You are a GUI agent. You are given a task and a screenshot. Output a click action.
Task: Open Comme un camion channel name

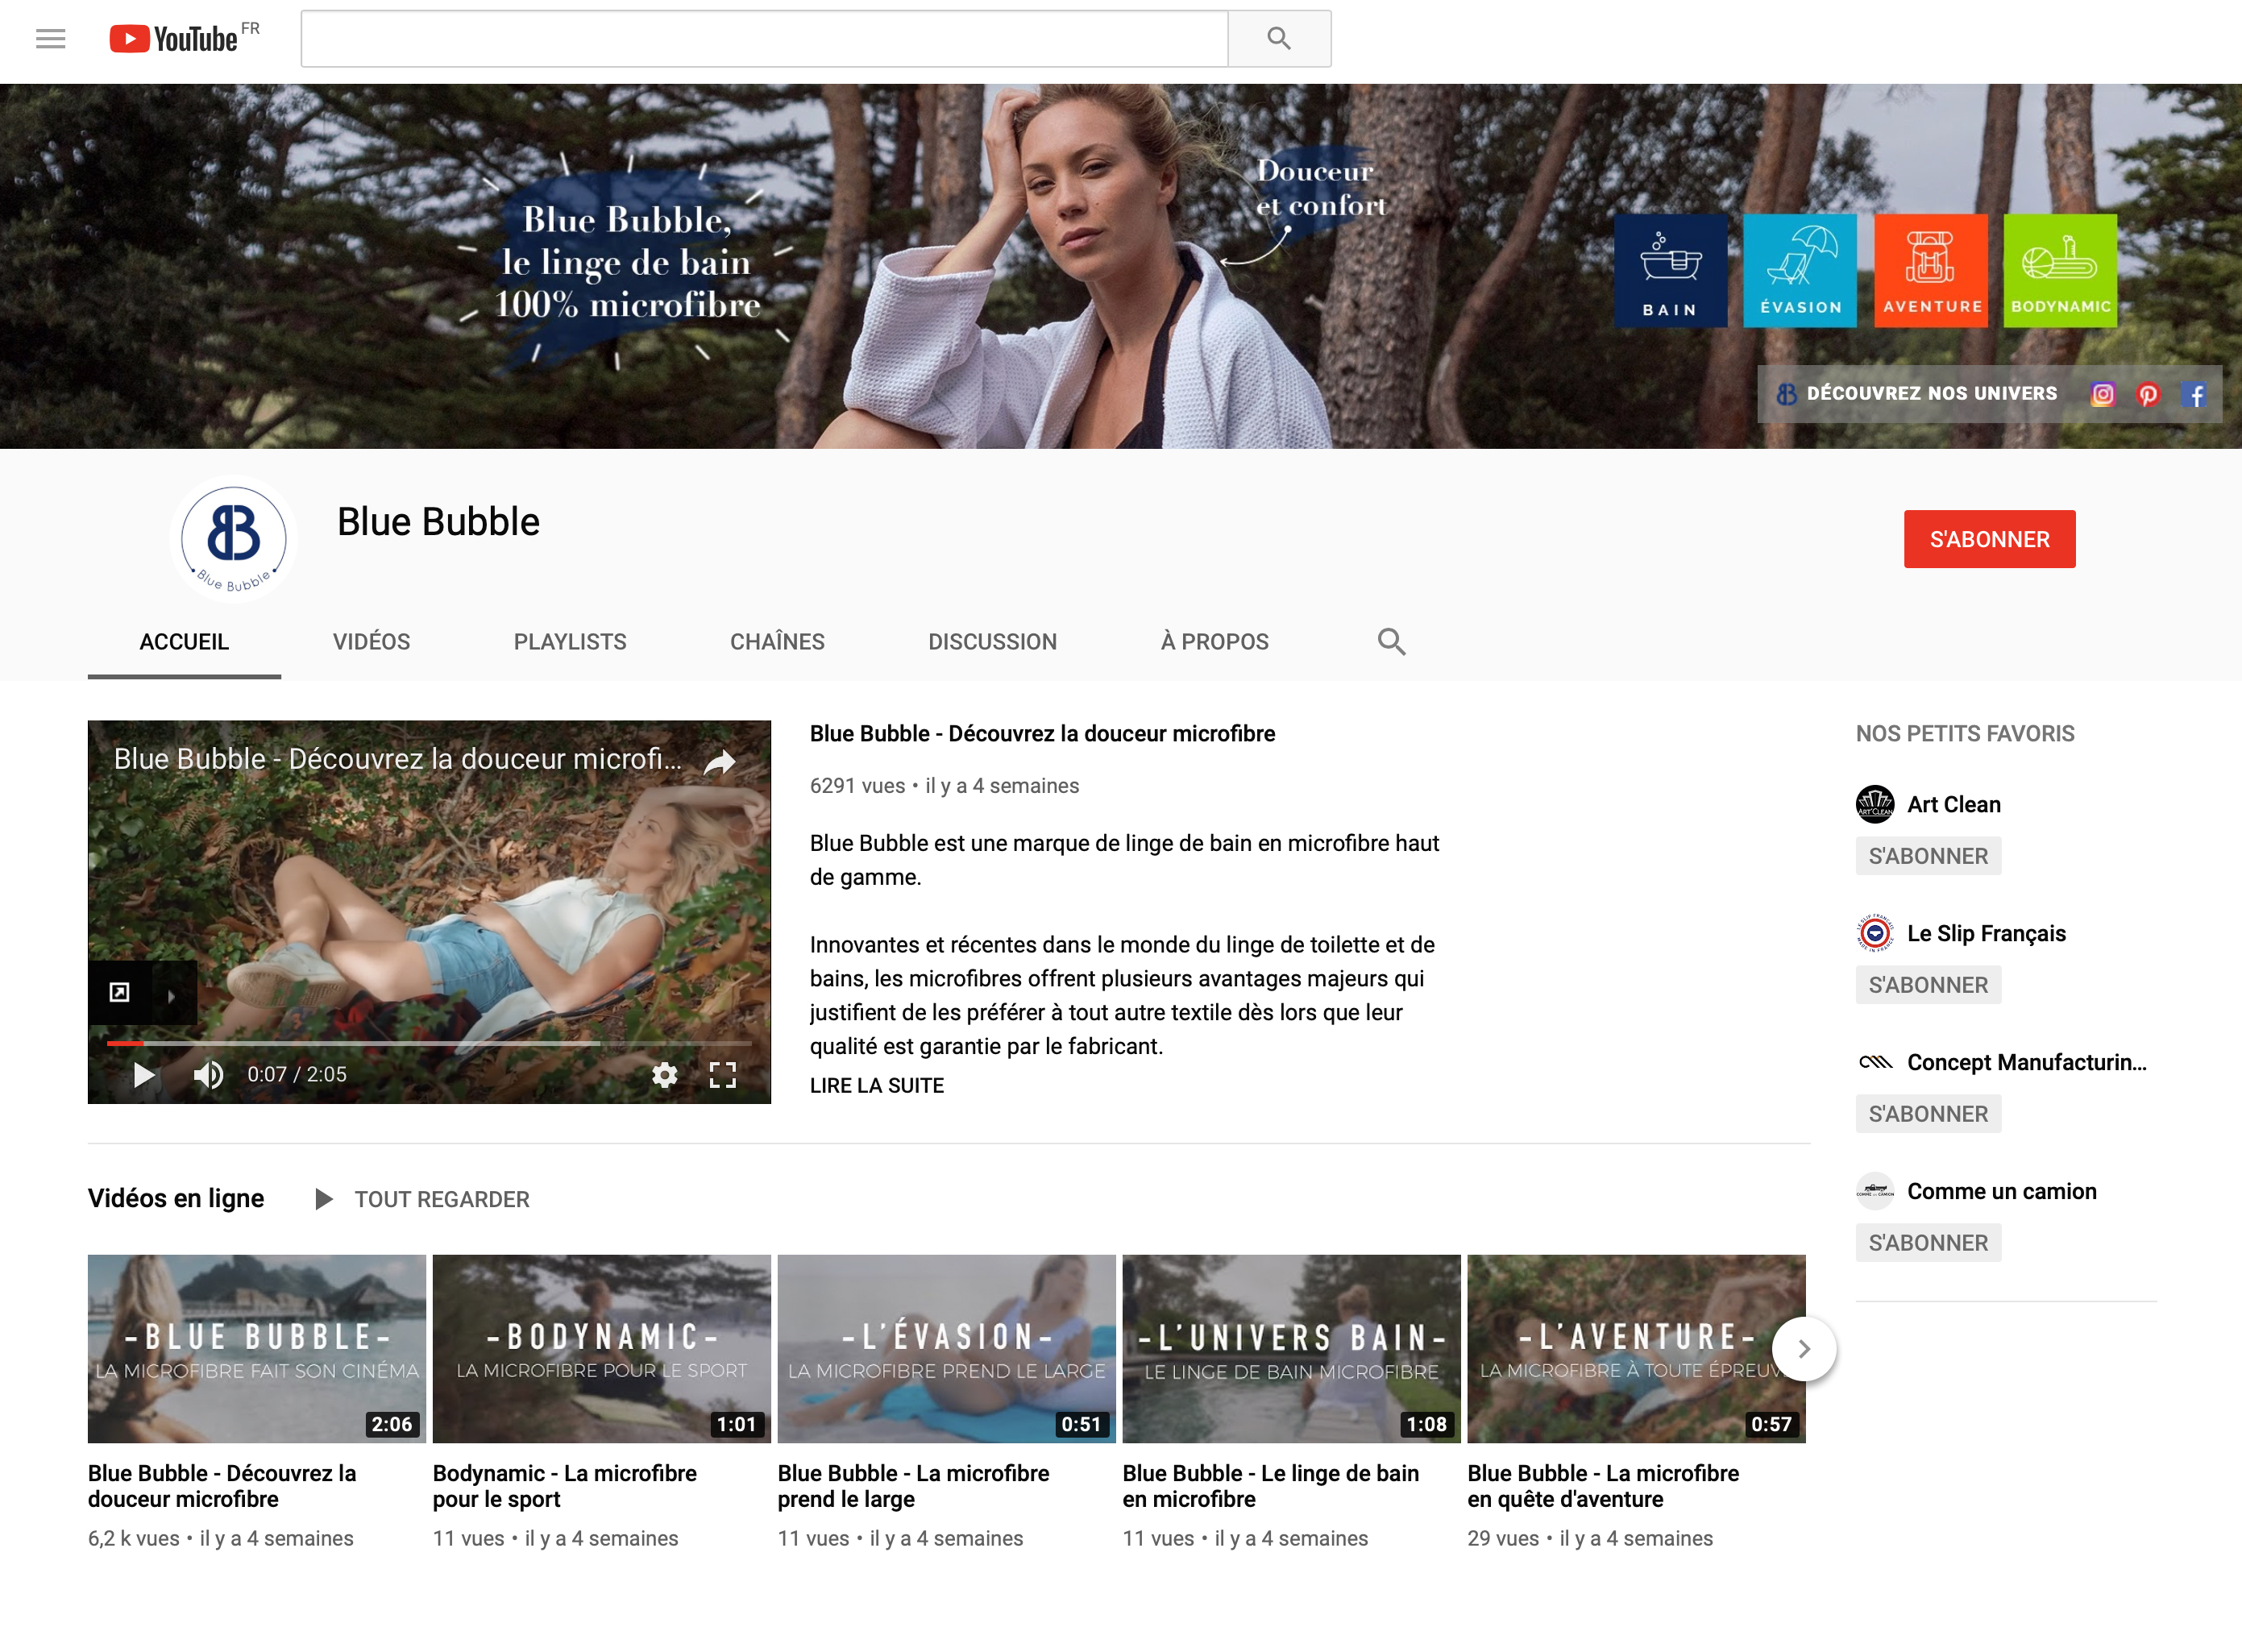pos(2001,1192)
